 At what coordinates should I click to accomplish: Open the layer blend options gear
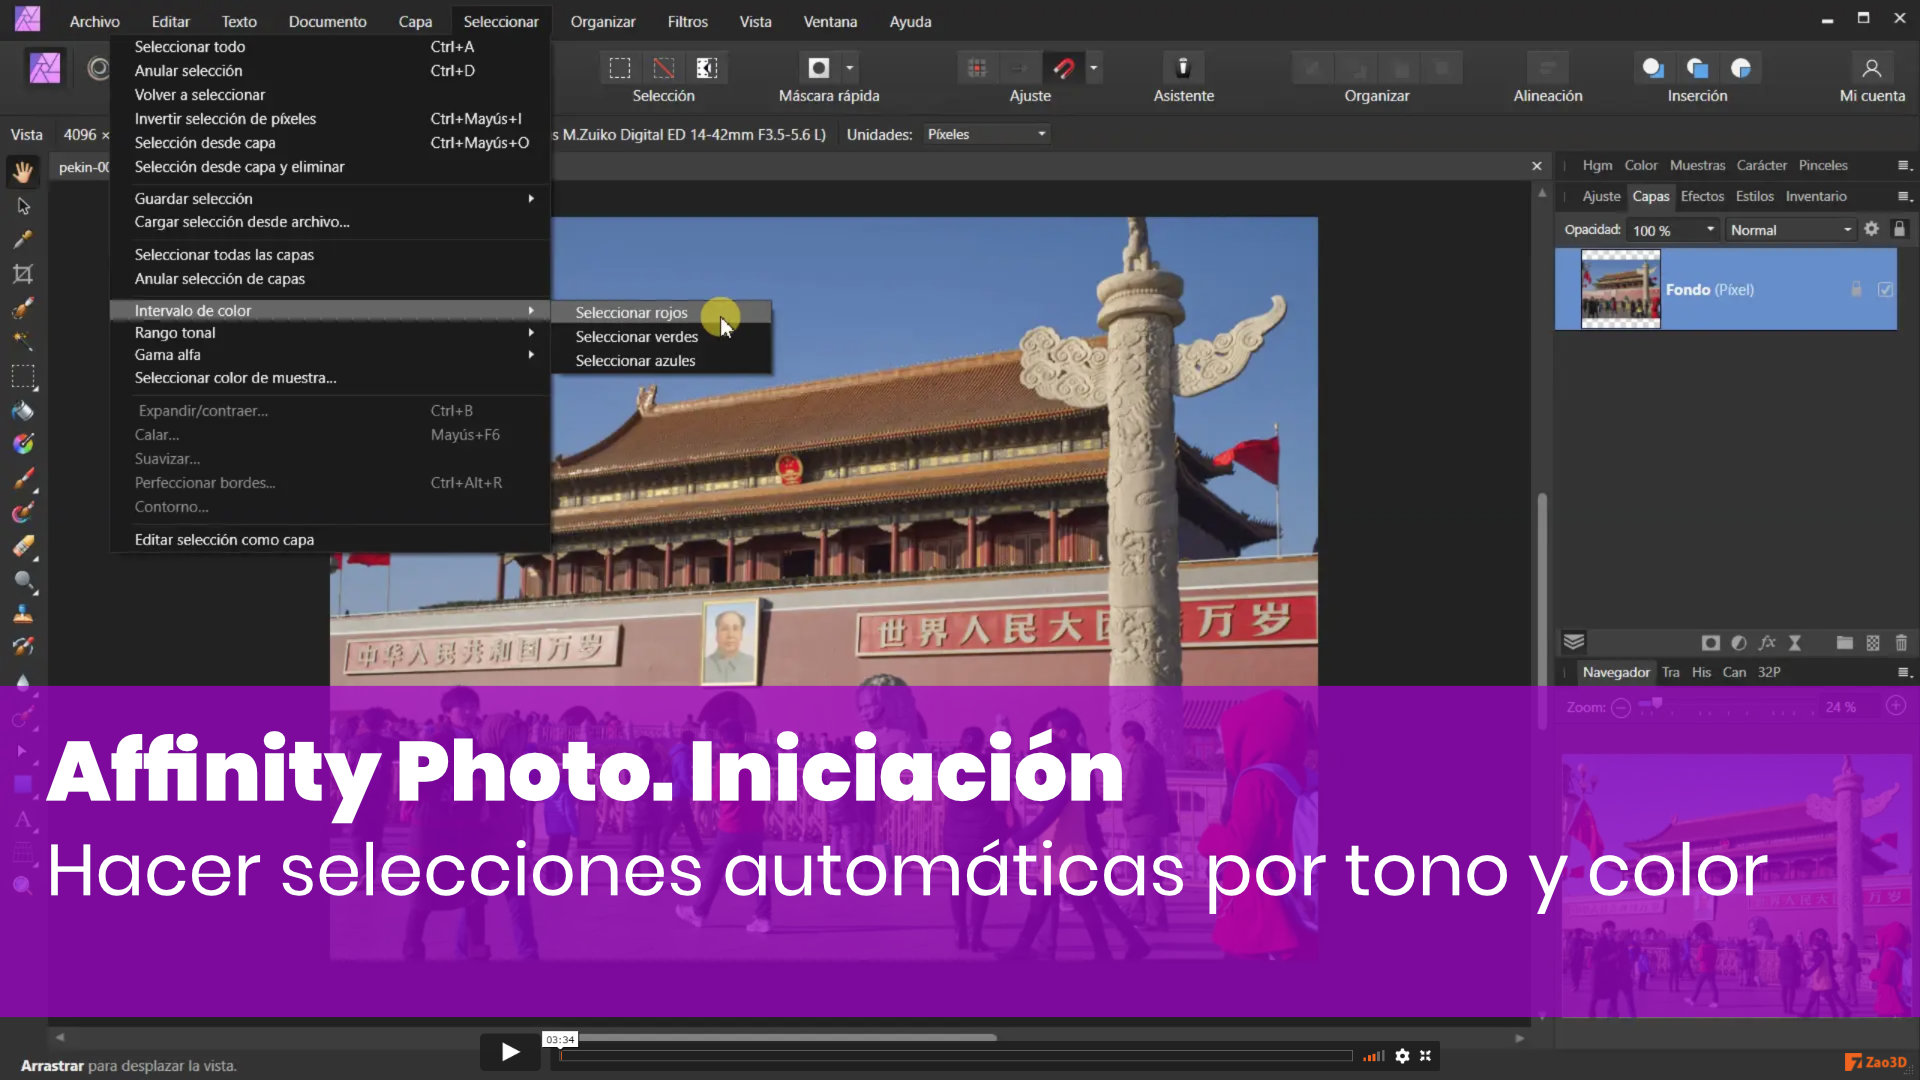coord(1872,229)
